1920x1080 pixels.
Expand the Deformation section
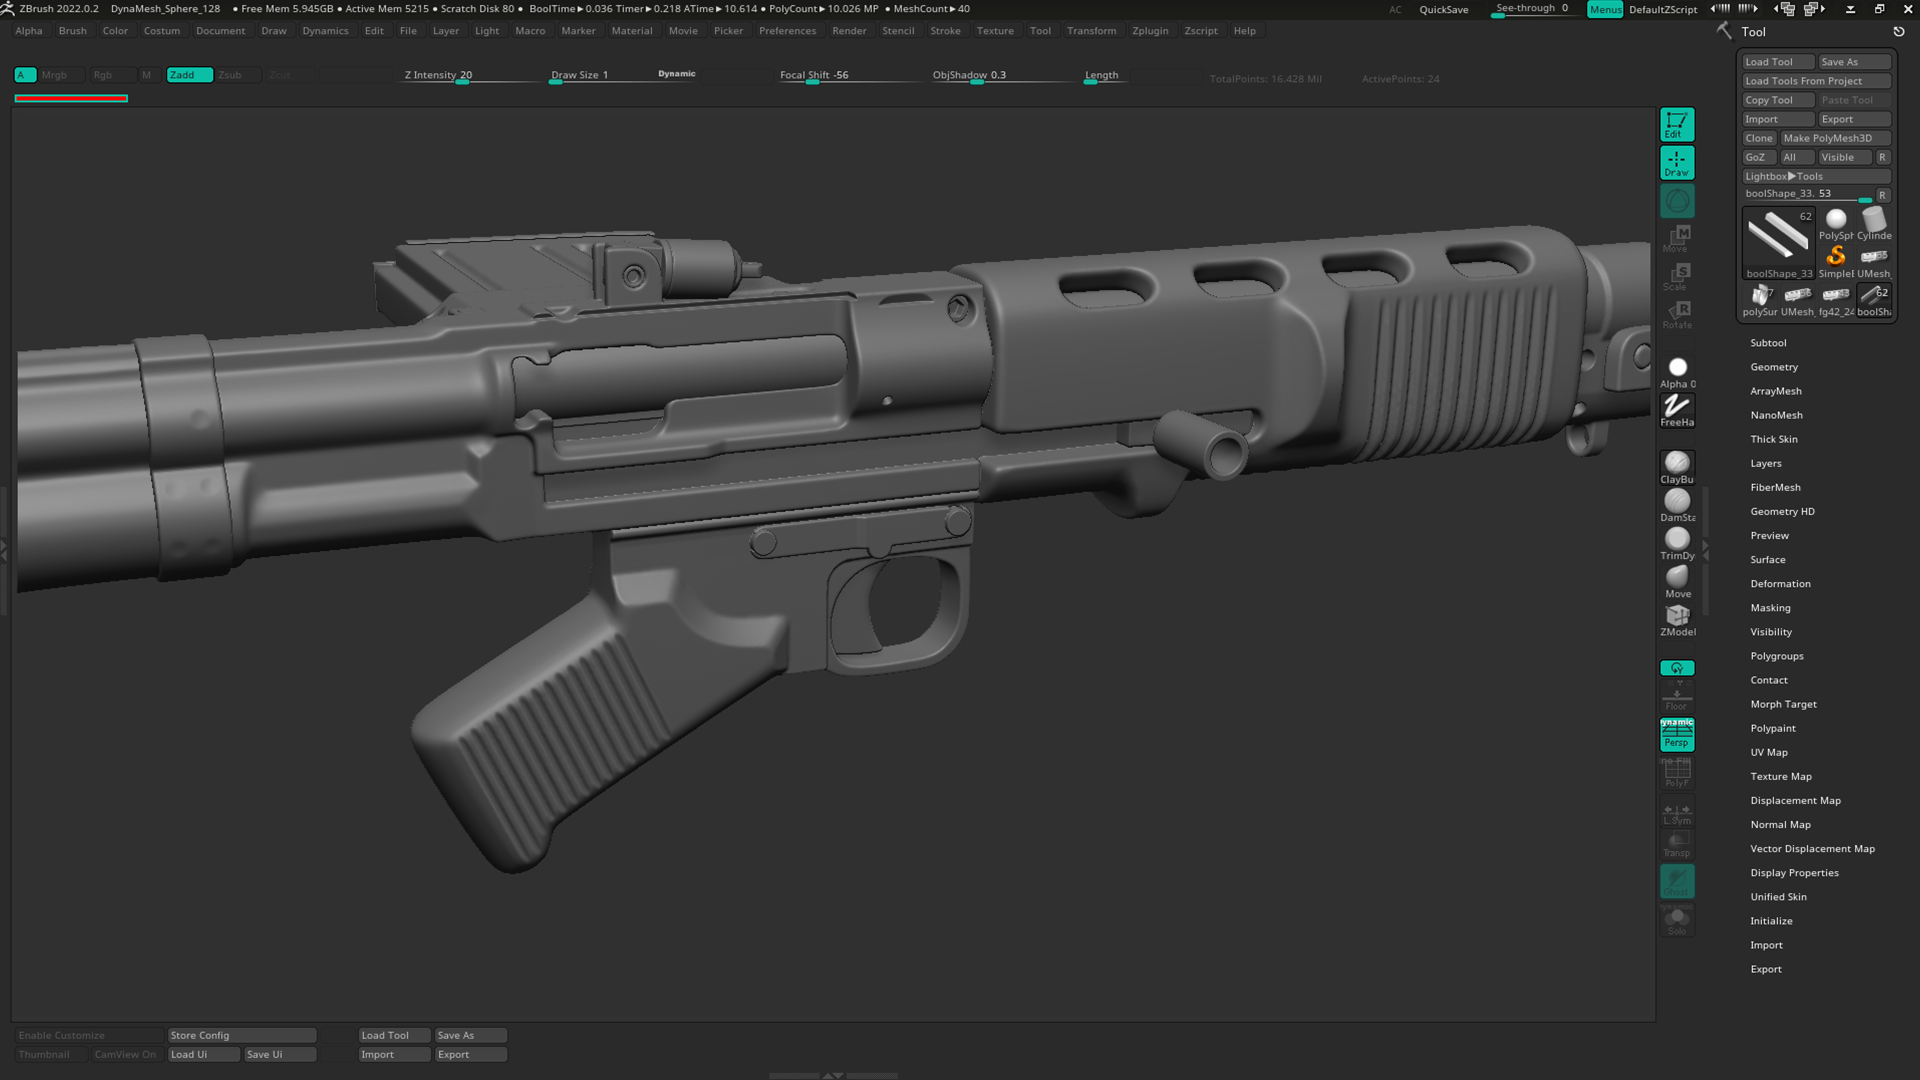[x=1780, y=584]
